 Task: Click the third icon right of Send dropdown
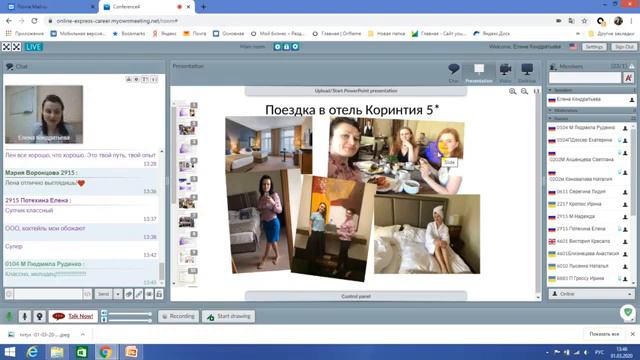click(149, 294)
